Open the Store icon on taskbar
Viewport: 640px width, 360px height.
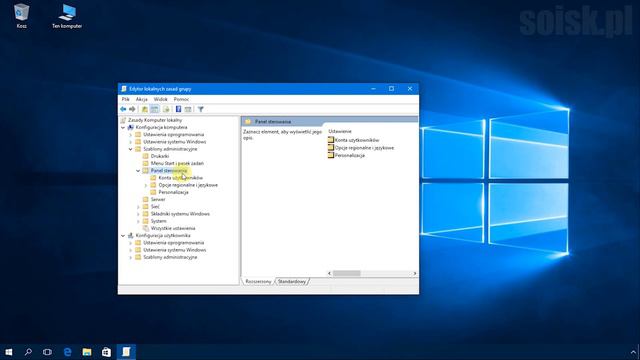click(106, 352)
